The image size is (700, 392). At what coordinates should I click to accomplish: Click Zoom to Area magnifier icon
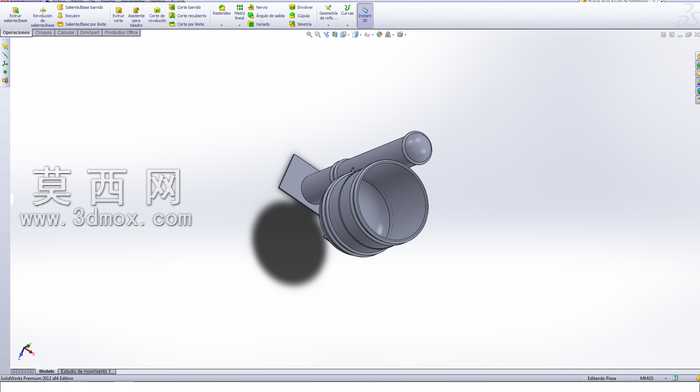click(317, 34)
